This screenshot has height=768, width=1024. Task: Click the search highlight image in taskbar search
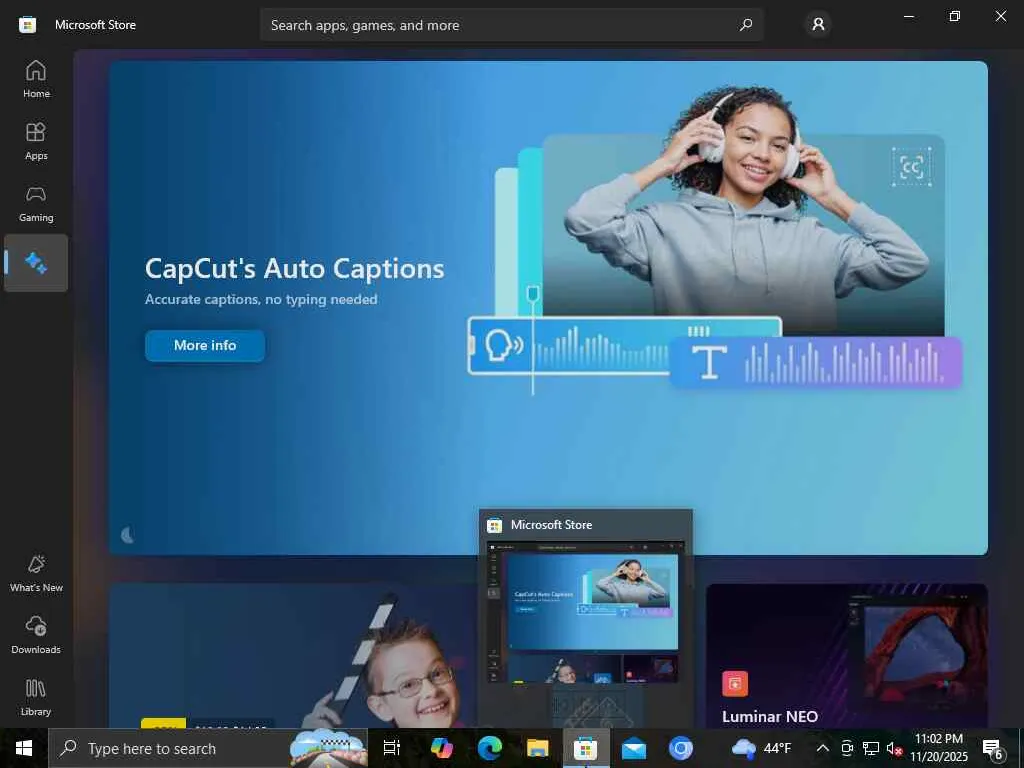(328, 748)
